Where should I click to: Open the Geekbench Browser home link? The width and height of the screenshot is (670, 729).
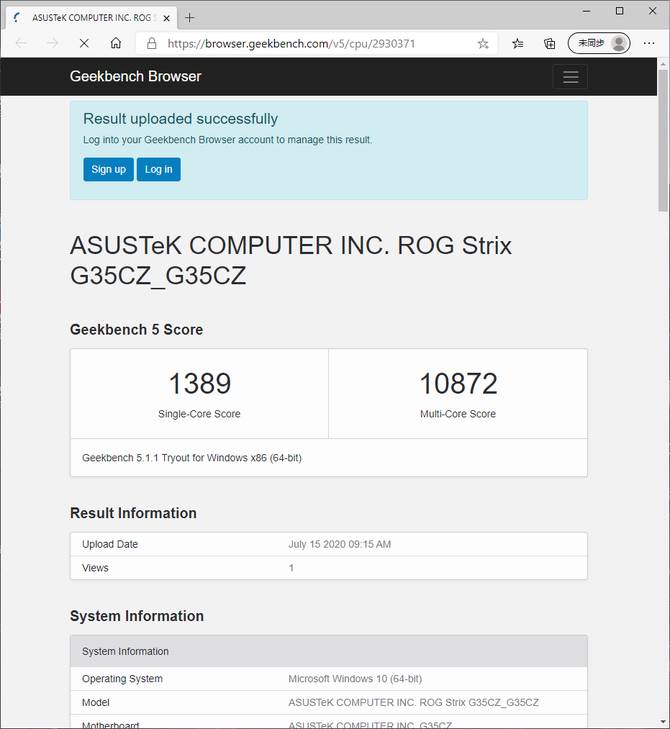(x=135, y=76)
